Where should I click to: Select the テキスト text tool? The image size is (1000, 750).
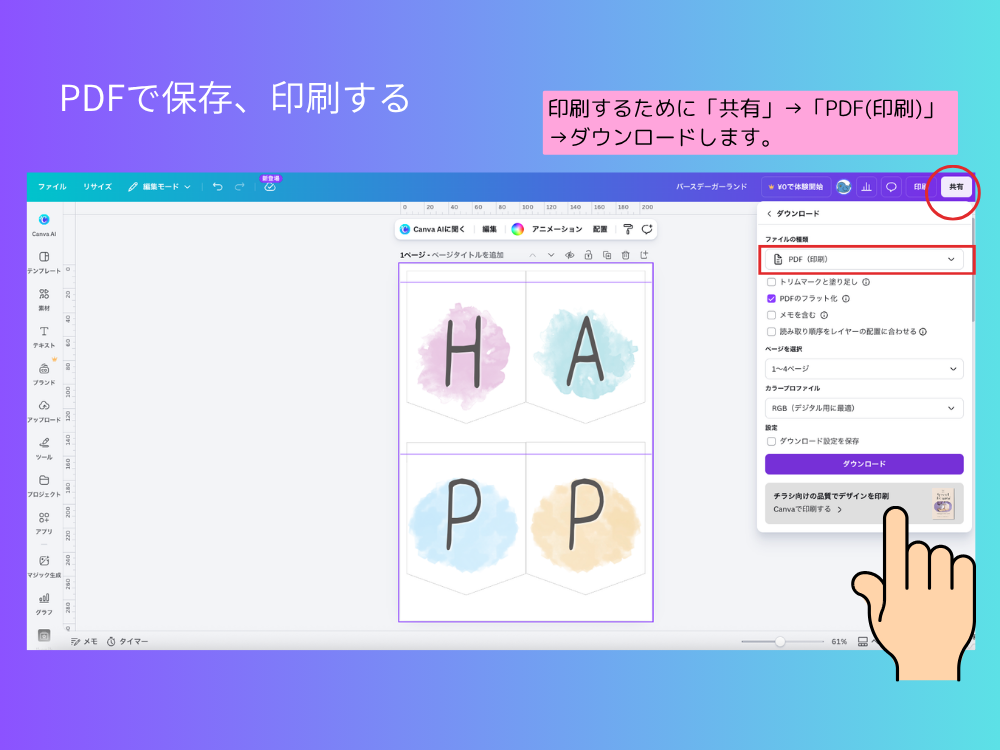click(x=44, y=336)
